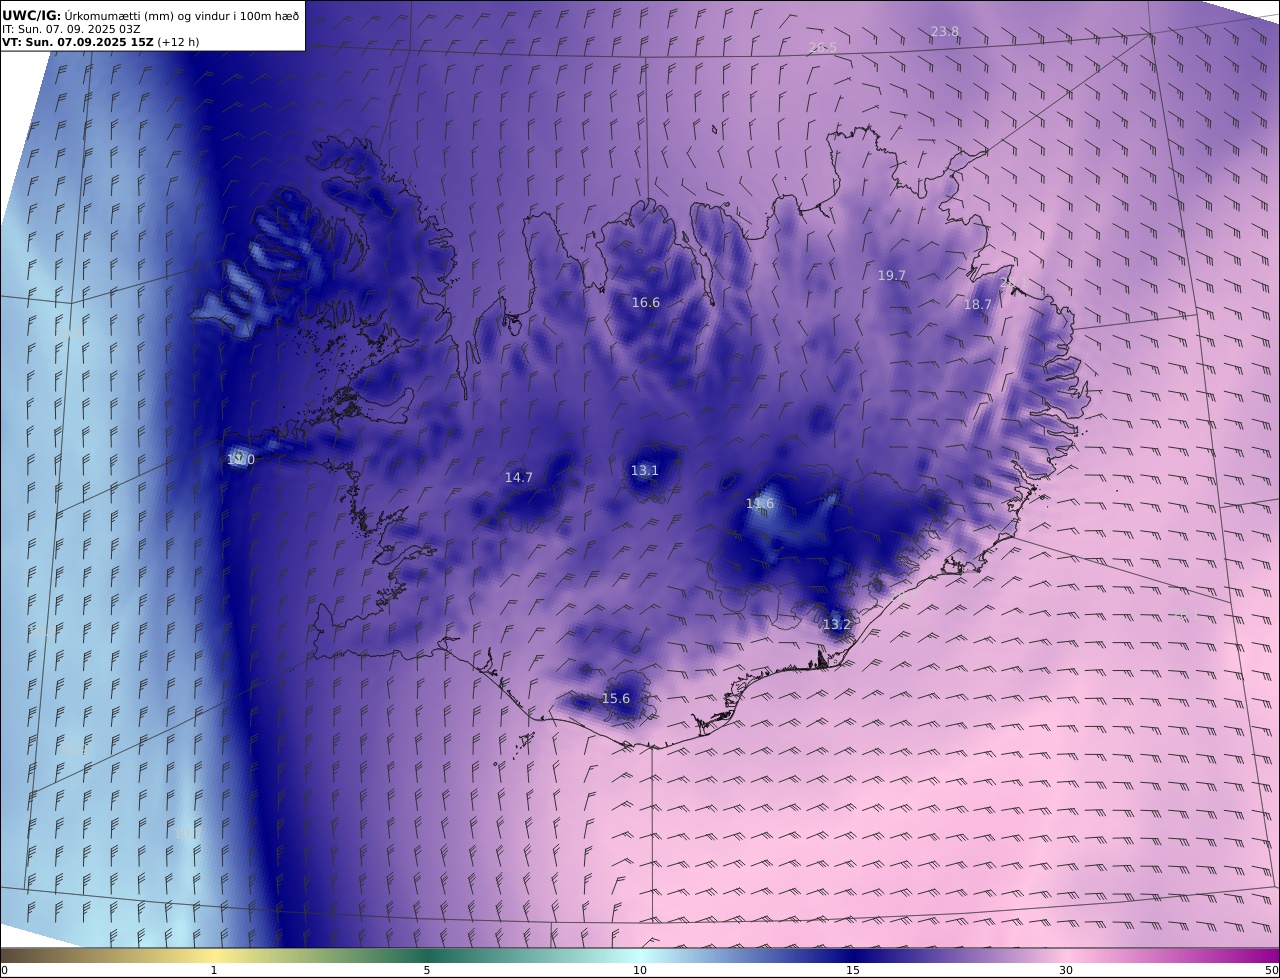Click the 26.5 value label on the map
The image size is (1280, 978).
[x=823, y=48]
